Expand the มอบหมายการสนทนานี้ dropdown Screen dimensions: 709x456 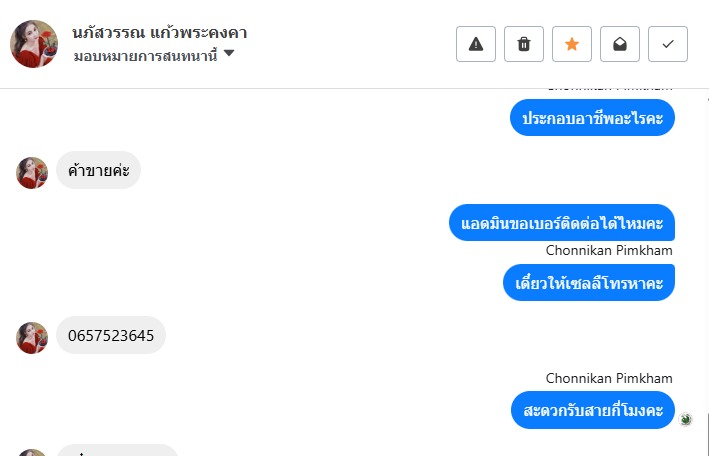click(x=229, y=54)
